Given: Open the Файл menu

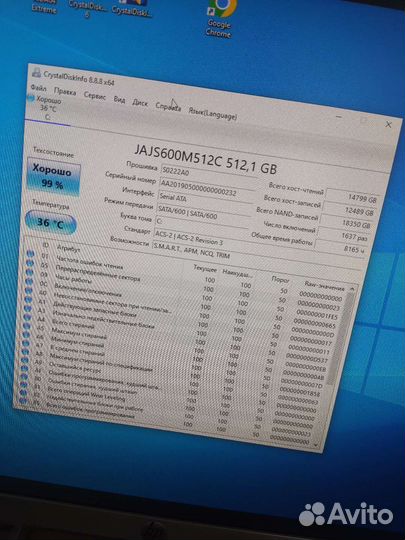Looking at the screenshot, I should tap(39, 88).
